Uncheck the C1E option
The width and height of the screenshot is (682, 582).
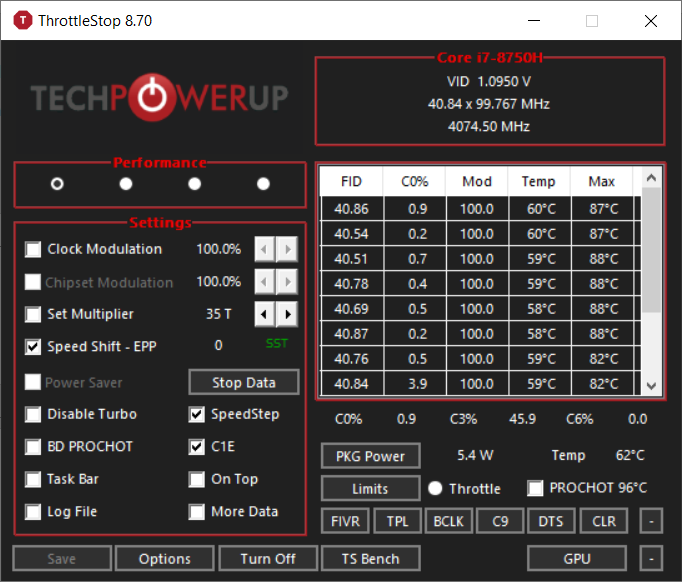[197, 447]
